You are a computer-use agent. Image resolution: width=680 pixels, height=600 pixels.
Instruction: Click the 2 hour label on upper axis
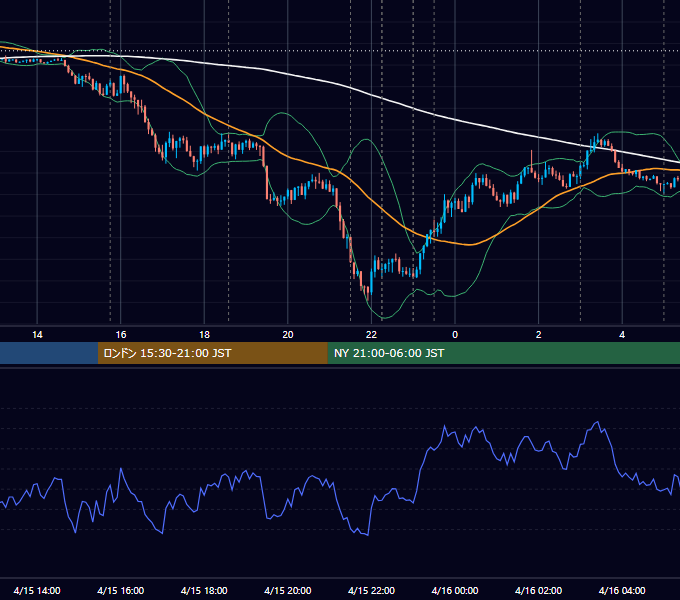[x=539, y=335]
